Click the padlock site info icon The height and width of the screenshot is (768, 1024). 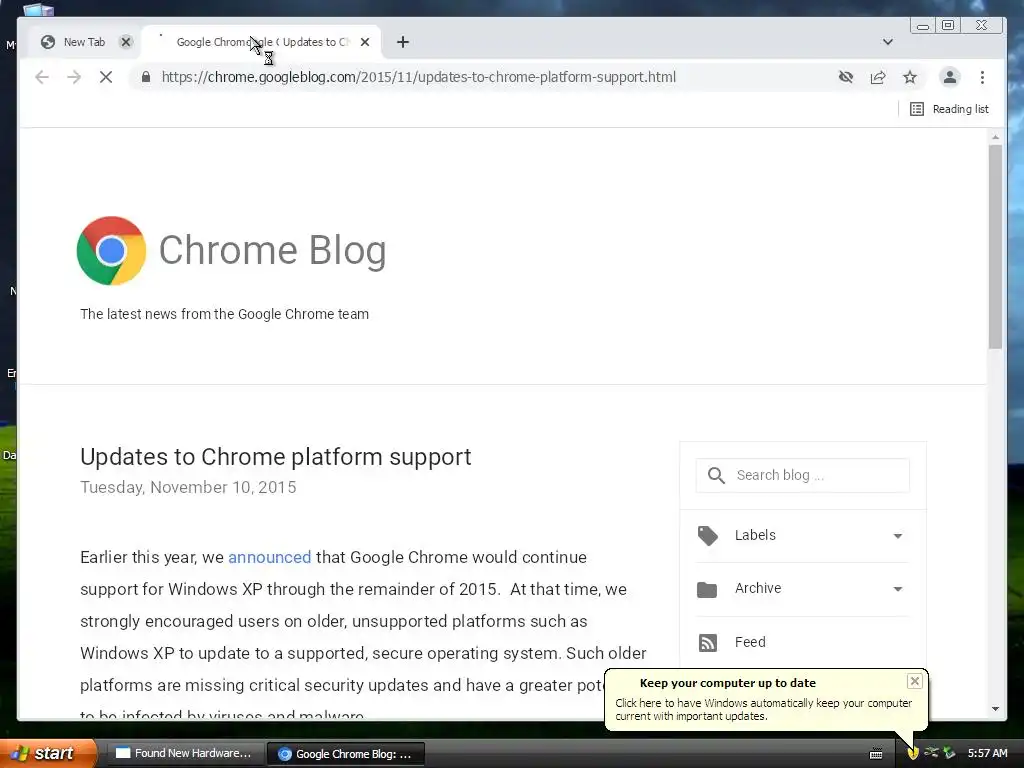click(146, 77)
